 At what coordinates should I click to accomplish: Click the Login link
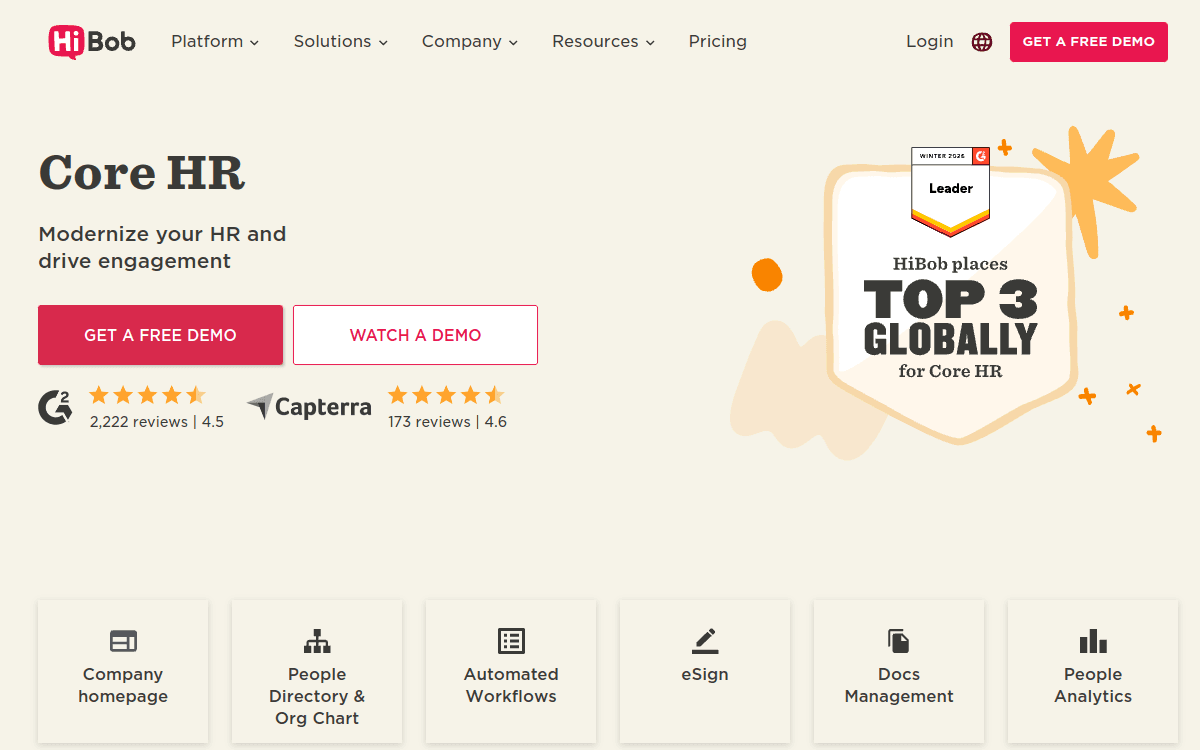(930, 42)
